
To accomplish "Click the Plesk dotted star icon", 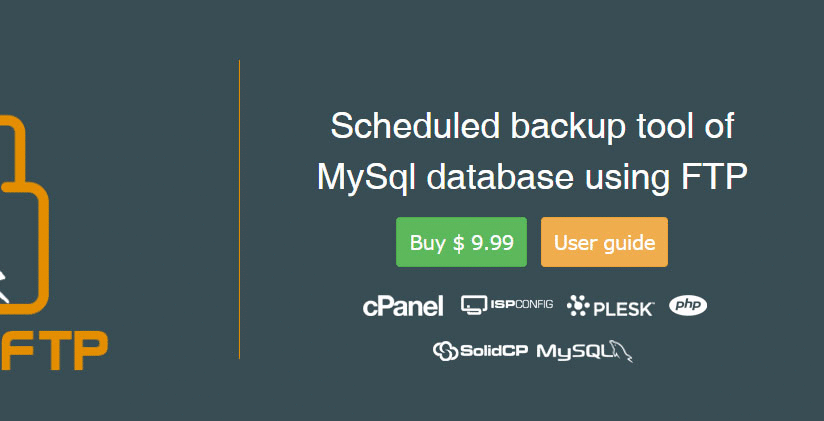I will (578, 306).
